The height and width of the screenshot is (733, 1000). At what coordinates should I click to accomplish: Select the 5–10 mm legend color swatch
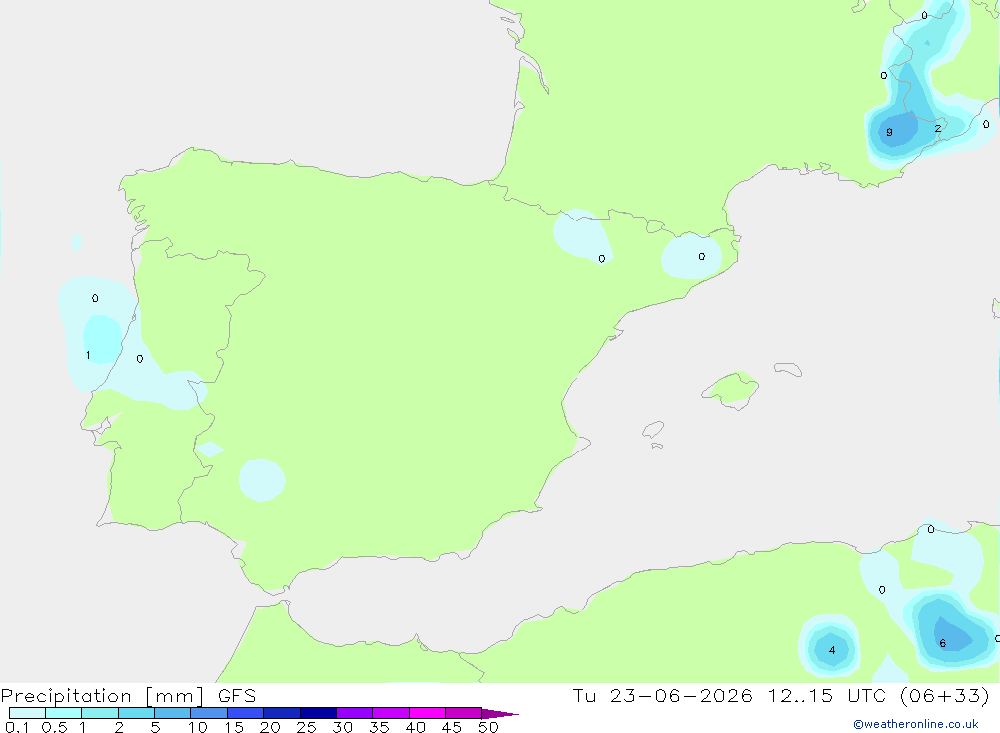pyautogui.click(x=172, y=713)
